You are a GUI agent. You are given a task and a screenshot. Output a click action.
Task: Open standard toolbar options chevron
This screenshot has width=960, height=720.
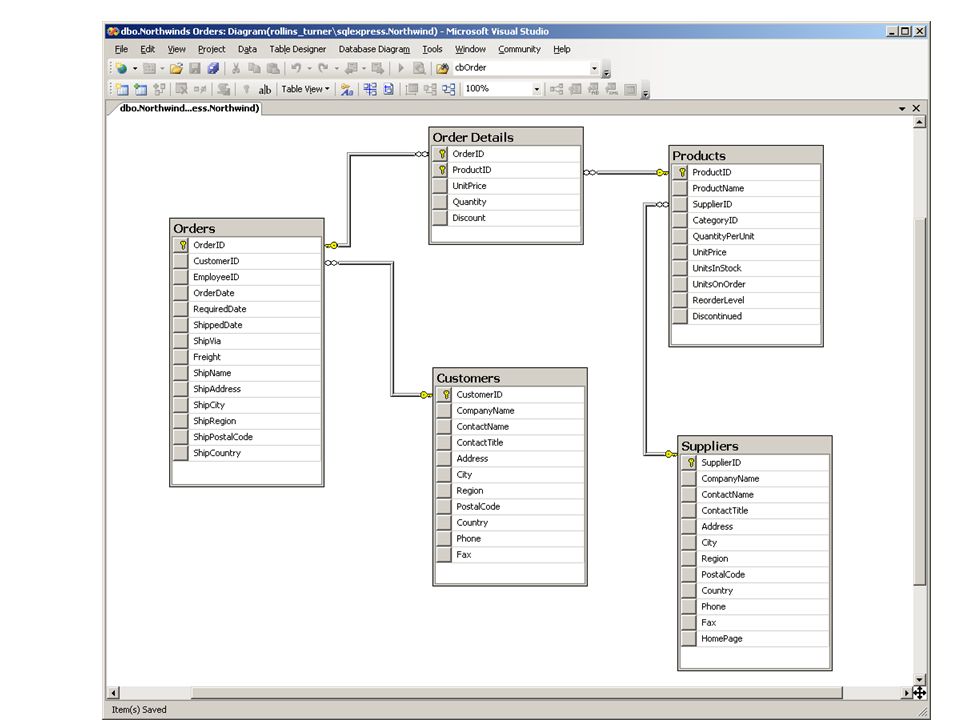[606, 72]
